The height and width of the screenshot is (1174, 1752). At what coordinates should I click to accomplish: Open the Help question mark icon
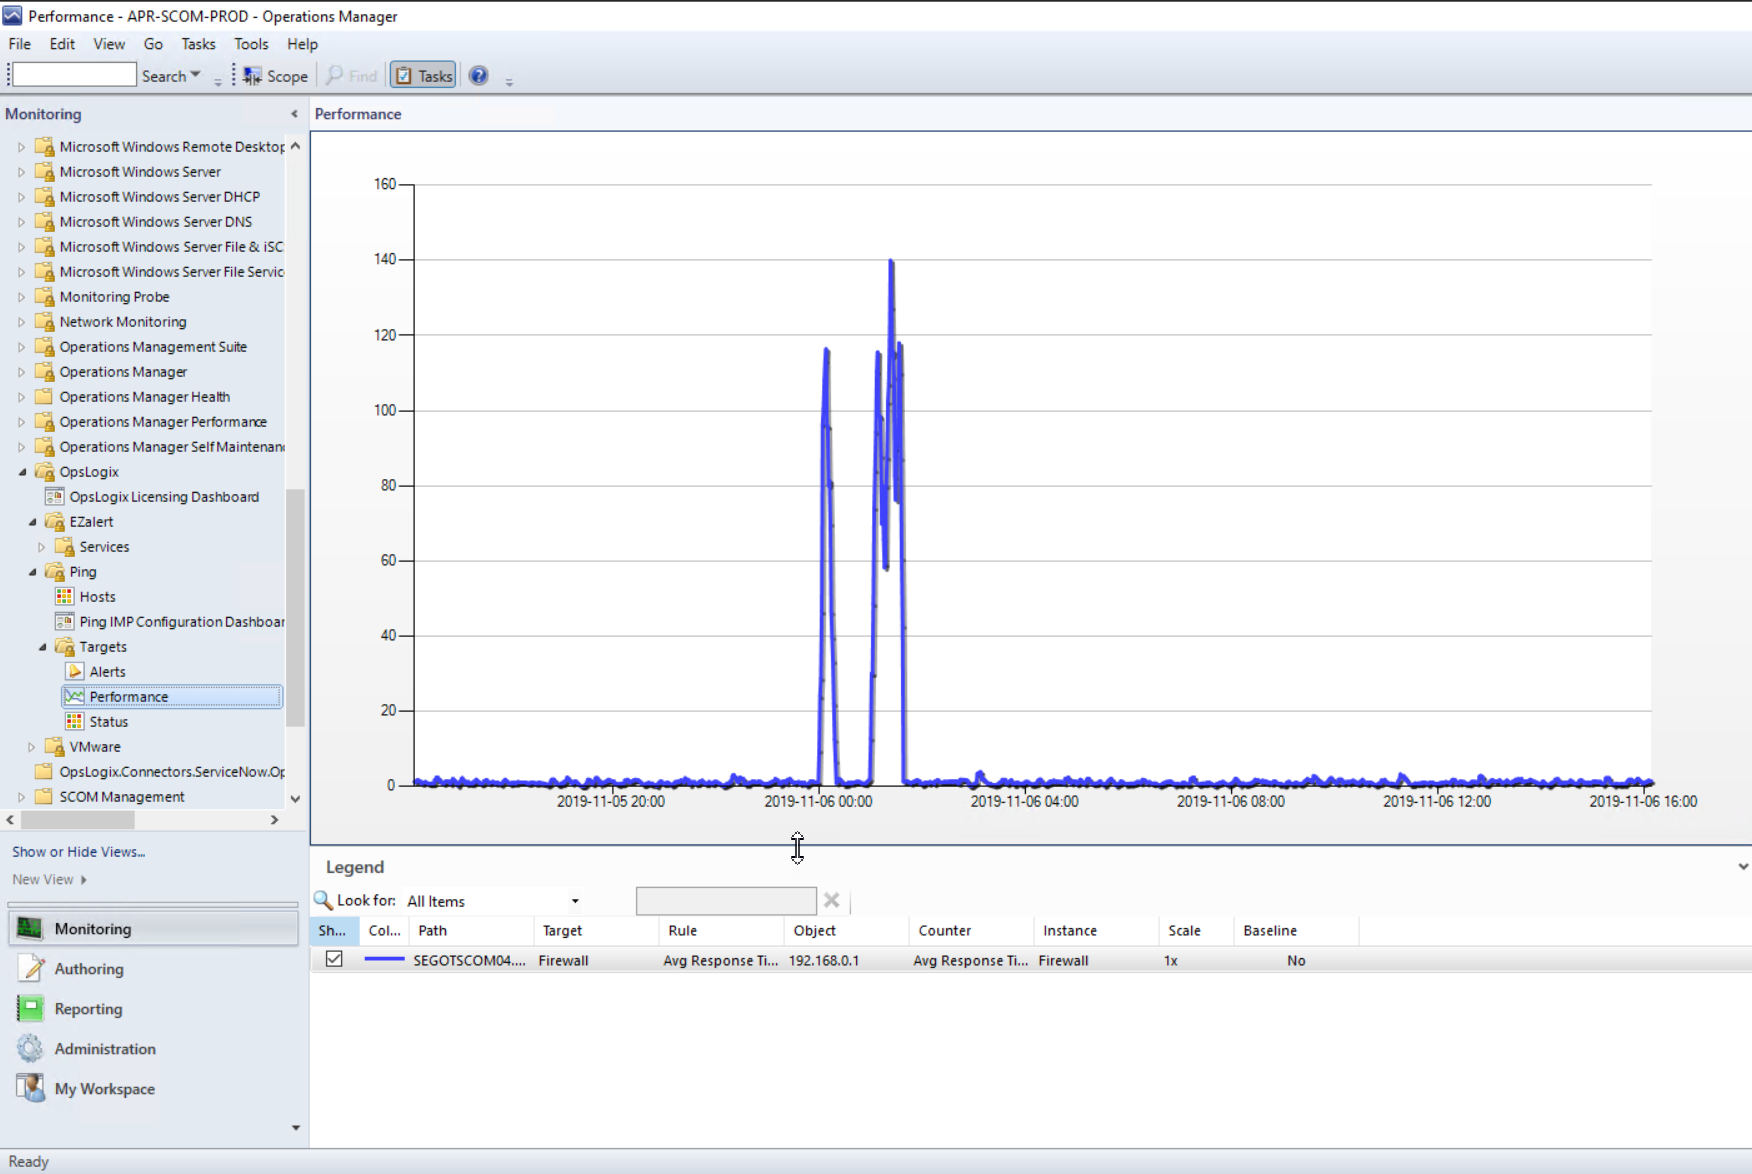click(x=479, y=76)
